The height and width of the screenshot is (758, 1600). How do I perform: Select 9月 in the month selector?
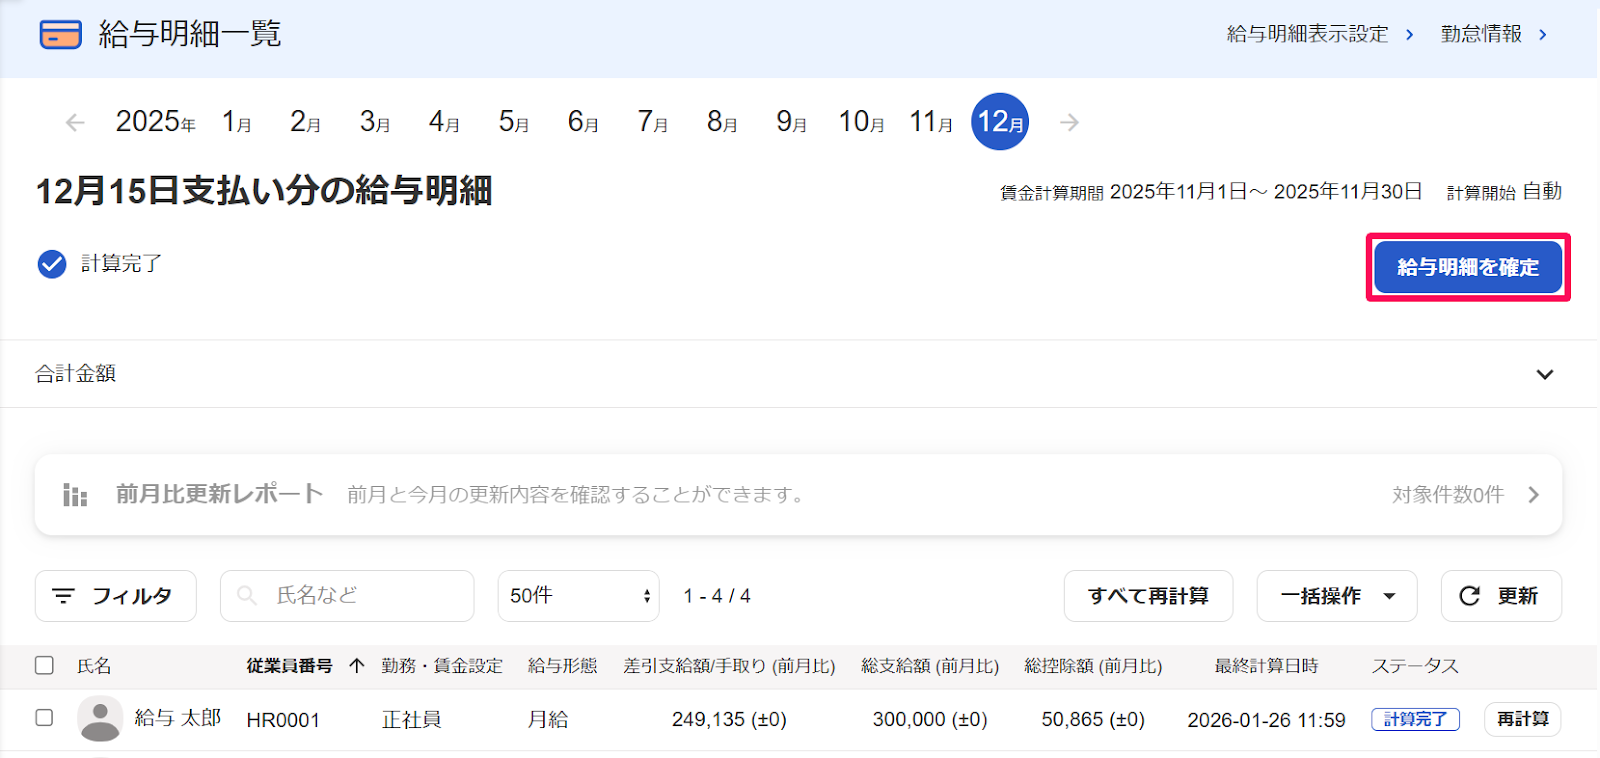tap(792, 122)
